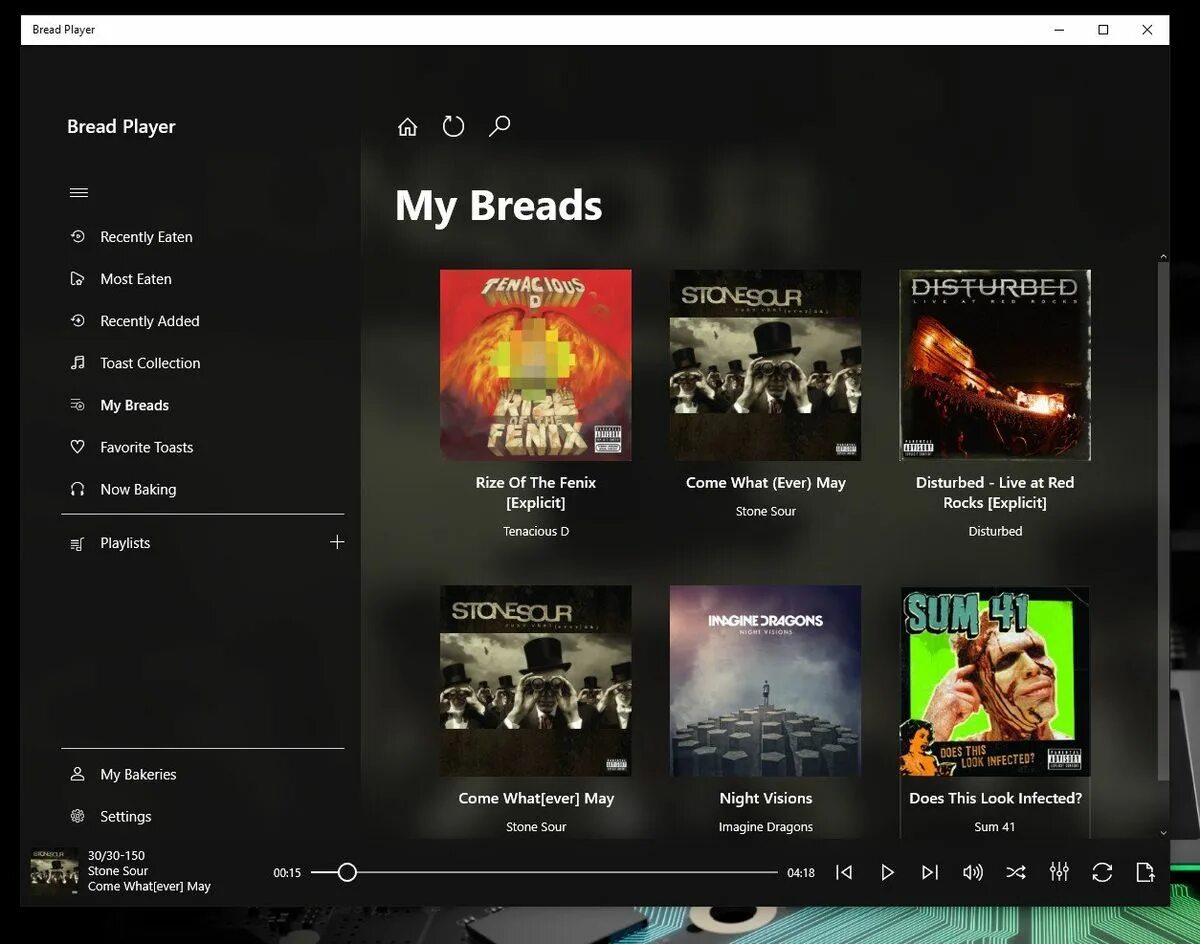Select Recently Added menu item
Screen dimensions: 1200x944
150,321
